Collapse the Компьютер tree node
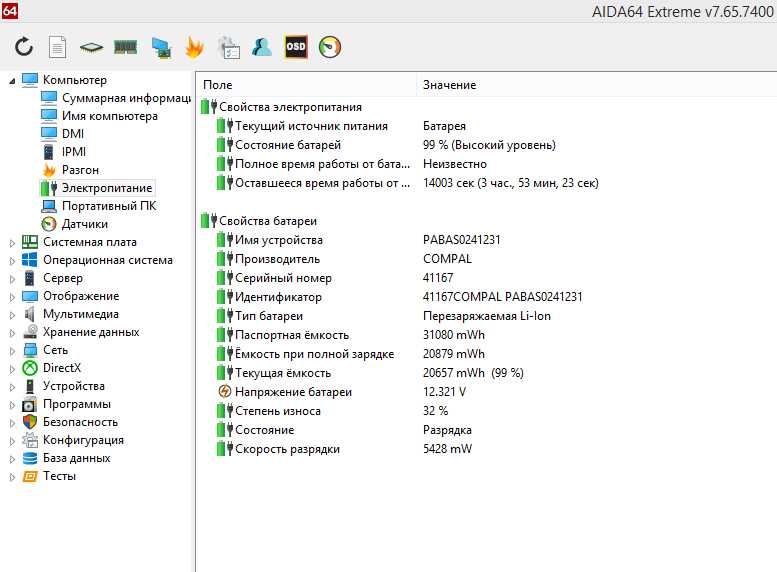Screen dimensions: 777x572 (x=12, y=80)
